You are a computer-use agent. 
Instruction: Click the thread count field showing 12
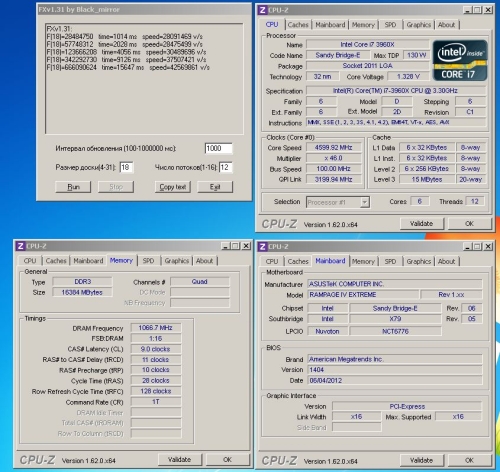[x=226, y=167]
